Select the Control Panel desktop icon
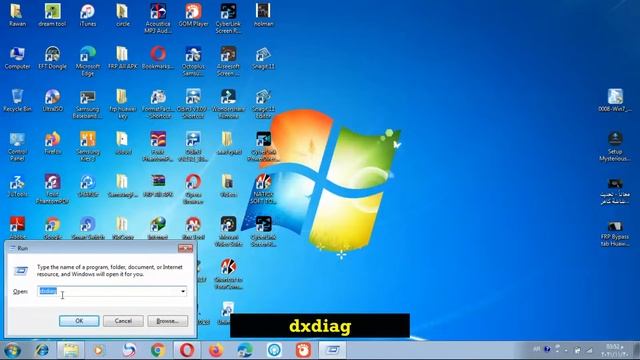 (x=17, y=147)
